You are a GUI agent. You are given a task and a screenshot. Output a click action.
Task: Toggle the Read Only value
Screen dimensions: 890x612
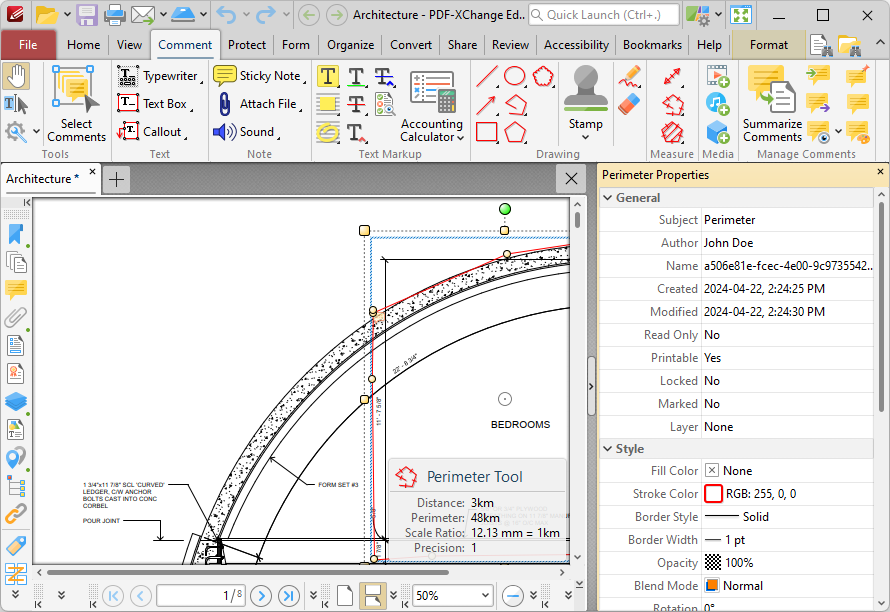pyautogui.click(x=788, y=335)
